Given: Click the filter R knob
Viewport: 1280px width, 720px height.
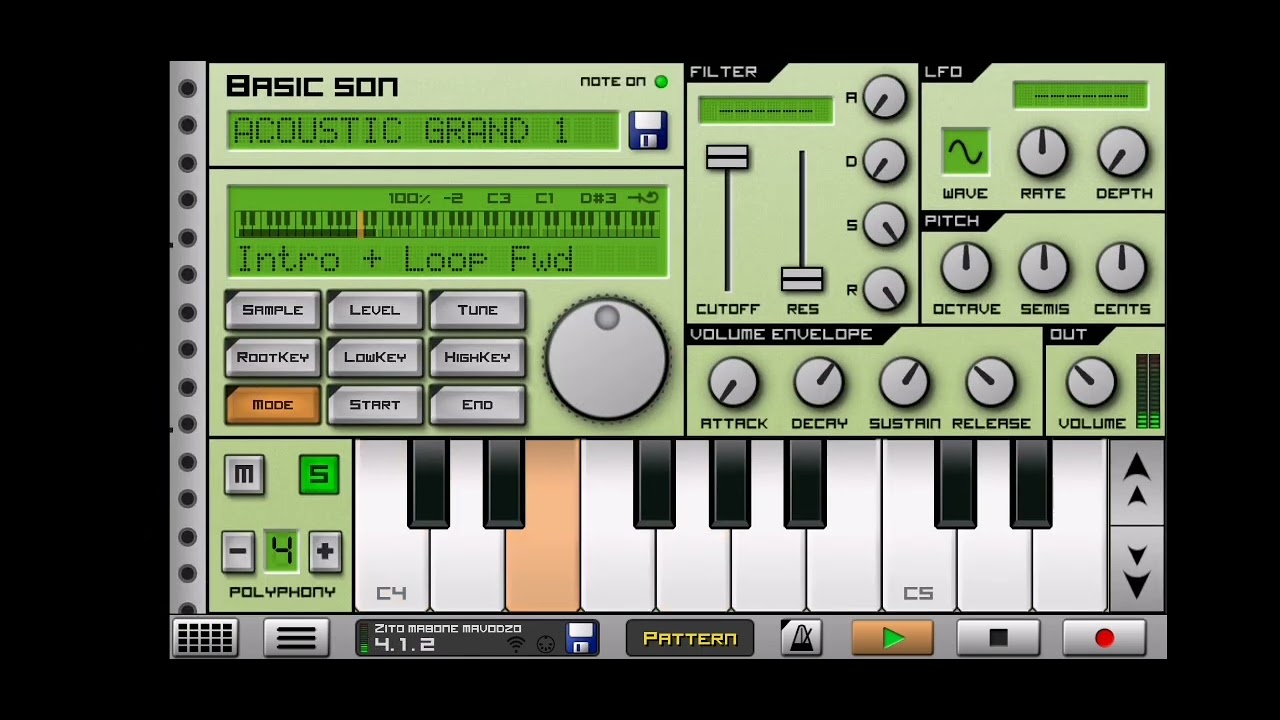Looking at the screenshot, I should (x=884, y=289).
